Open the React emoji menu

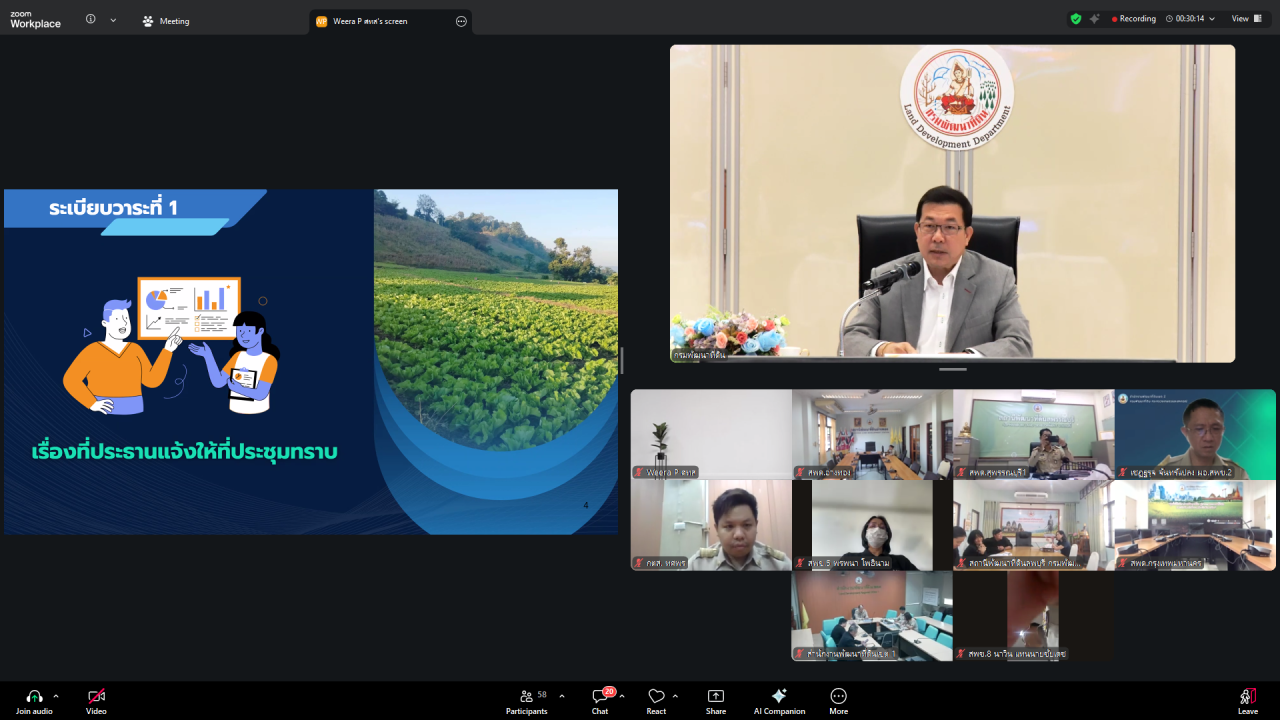[656, 696]
